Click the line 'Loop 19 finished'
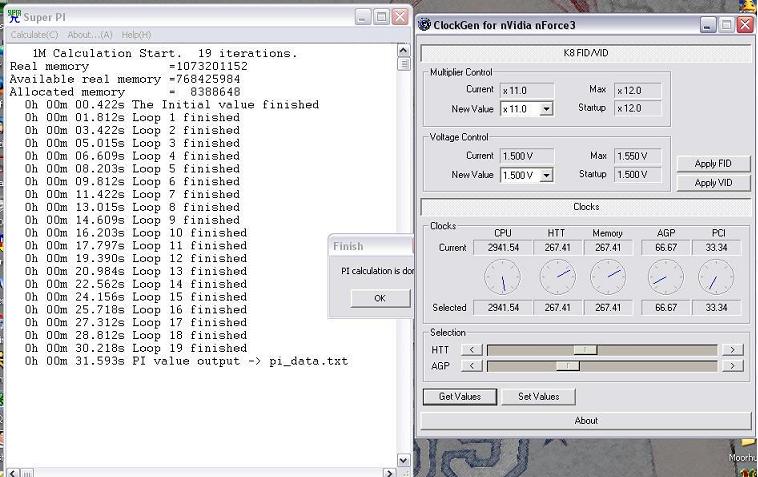This screenshot has width=758, height=477. pos(136,348)
